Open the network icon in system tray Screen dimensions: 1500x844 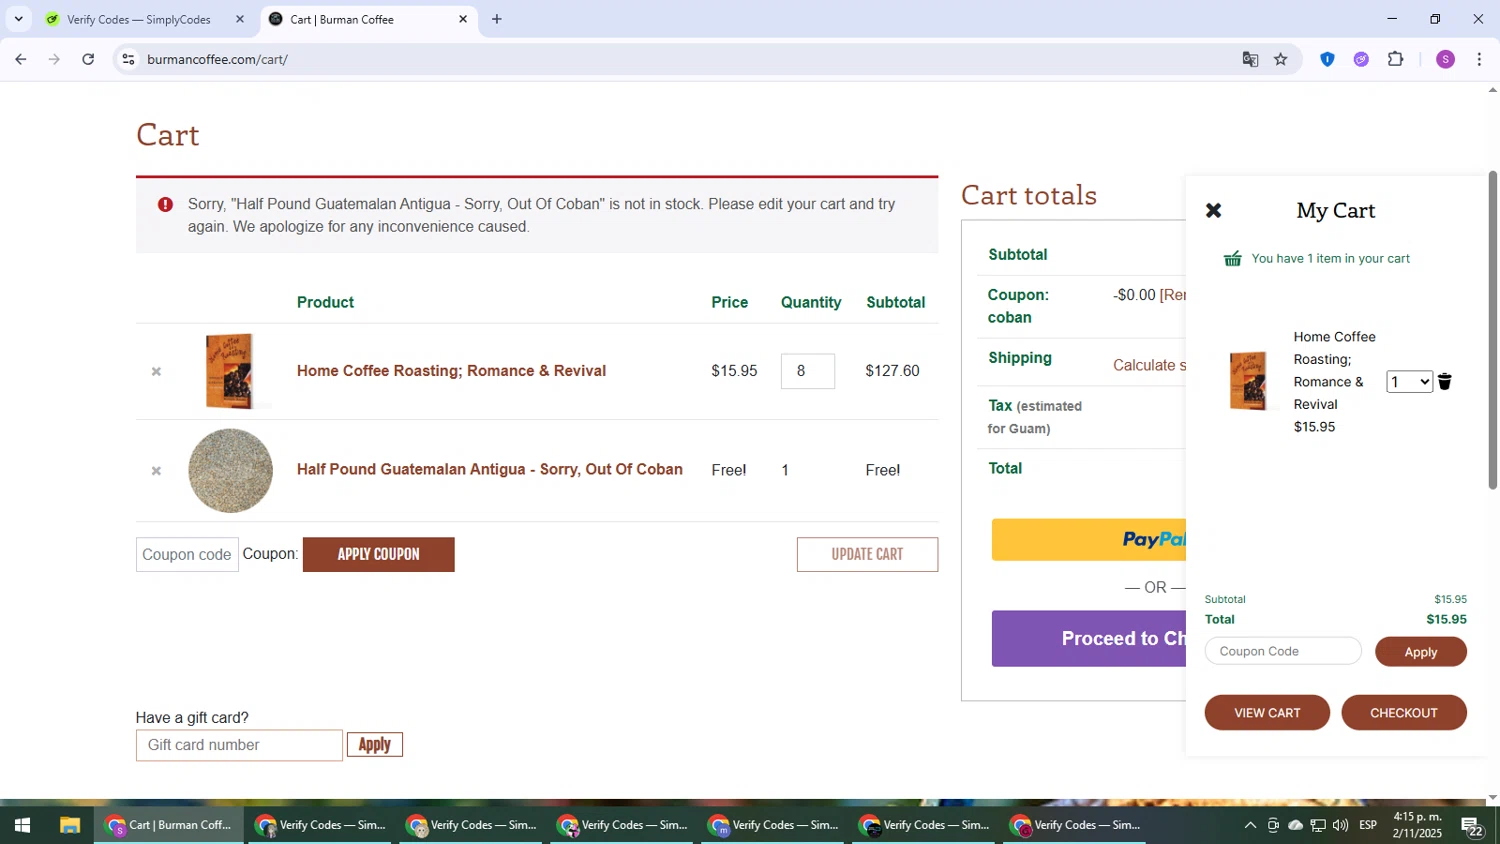pos(1318,825)
